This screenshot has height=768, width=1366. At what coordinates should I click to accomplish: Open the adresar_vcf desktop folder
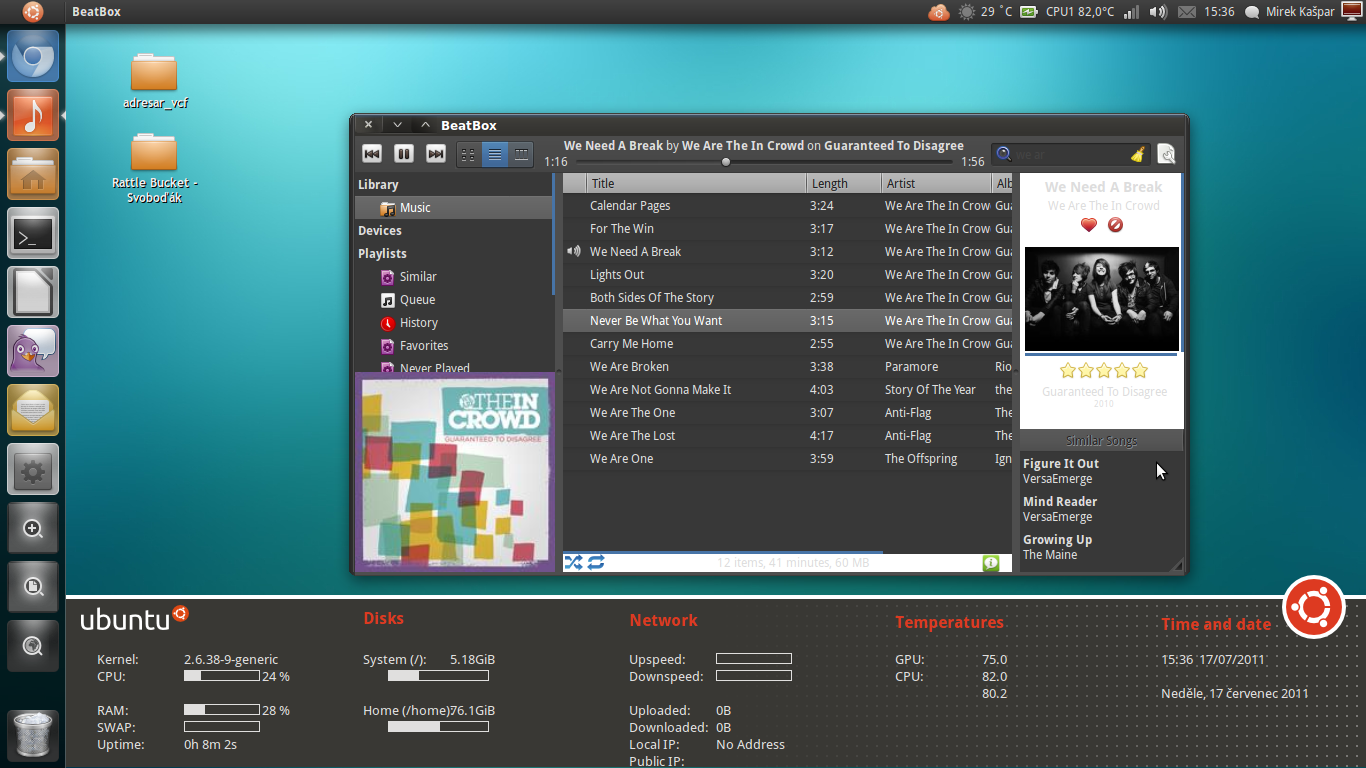pos(154,79)
